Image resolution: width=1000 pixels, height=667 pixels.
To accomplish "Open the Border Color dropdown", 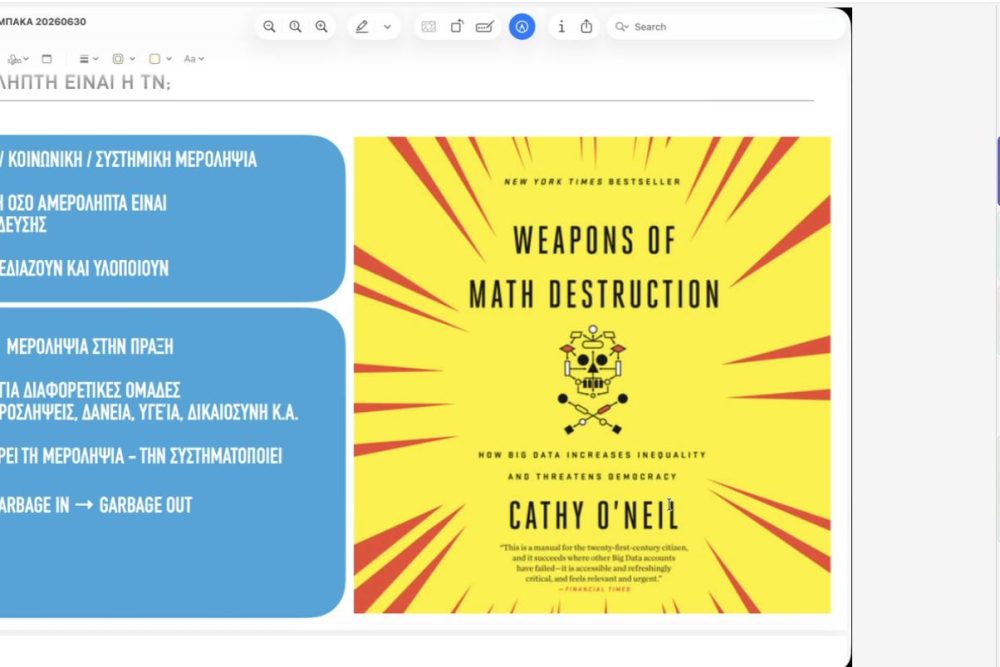I will coord(124,59).
